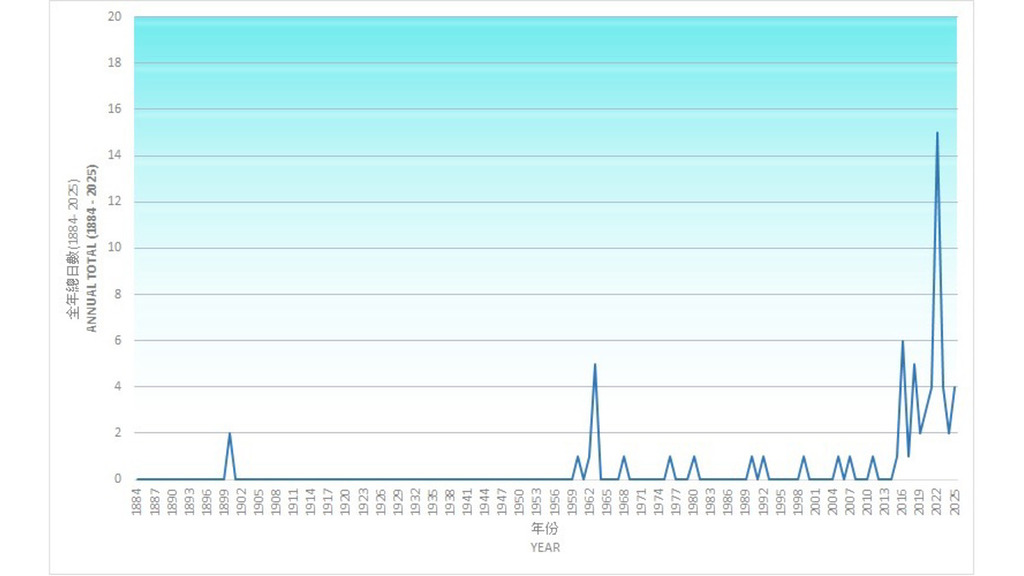Select the 1900 spike on the line

(230, 433)
